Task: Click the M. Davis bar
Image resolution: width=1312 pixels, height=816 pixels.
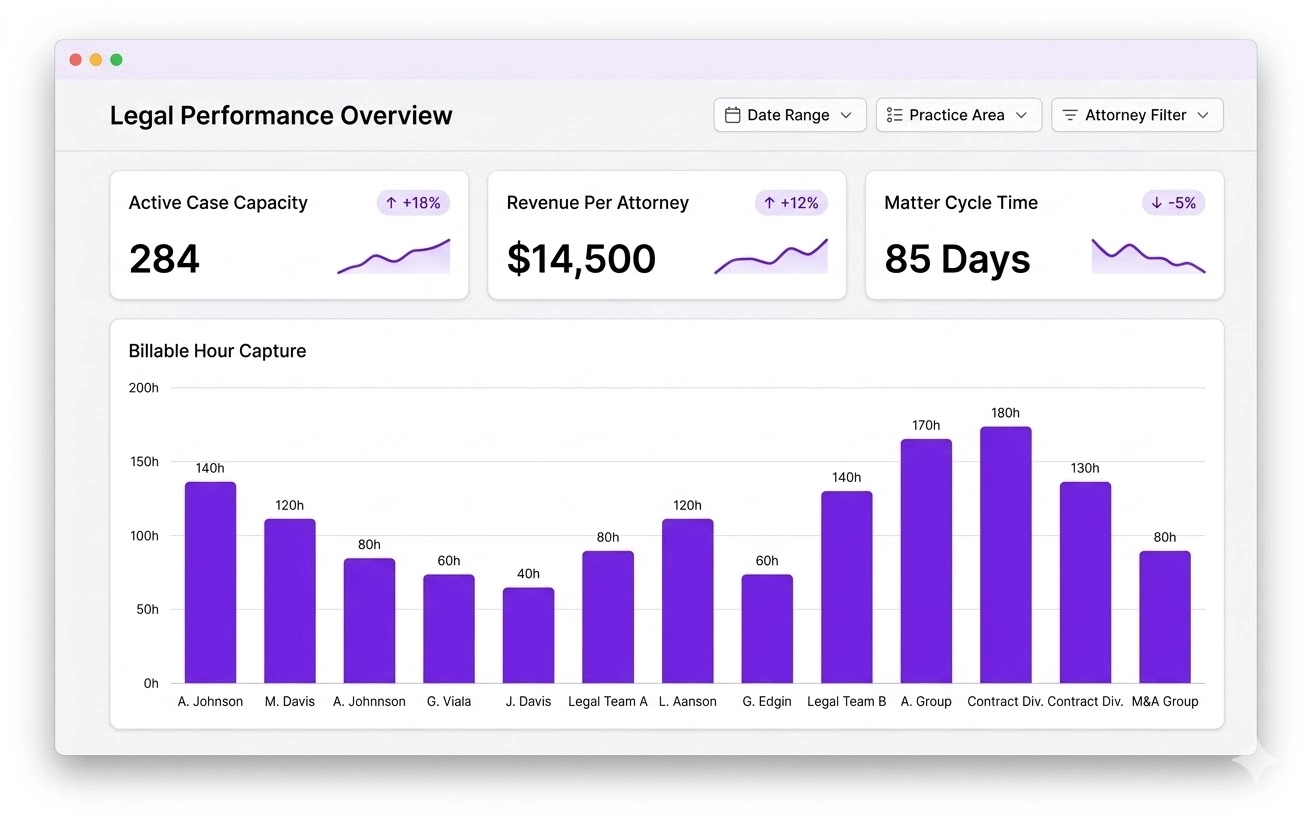Action: (290, 601)
